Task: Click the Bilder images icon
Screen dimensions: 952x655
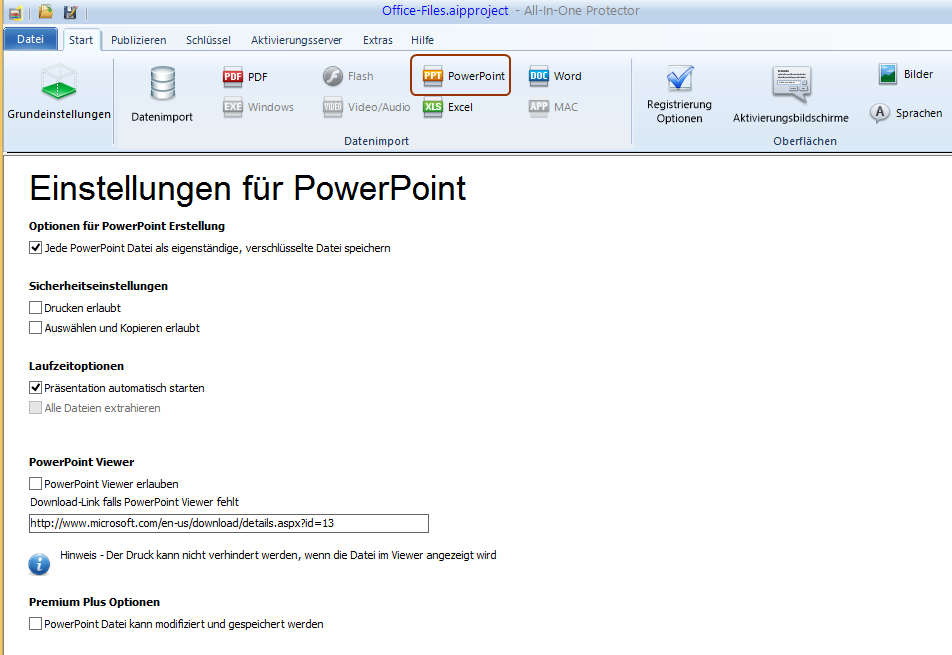Action: coord(906,75)
